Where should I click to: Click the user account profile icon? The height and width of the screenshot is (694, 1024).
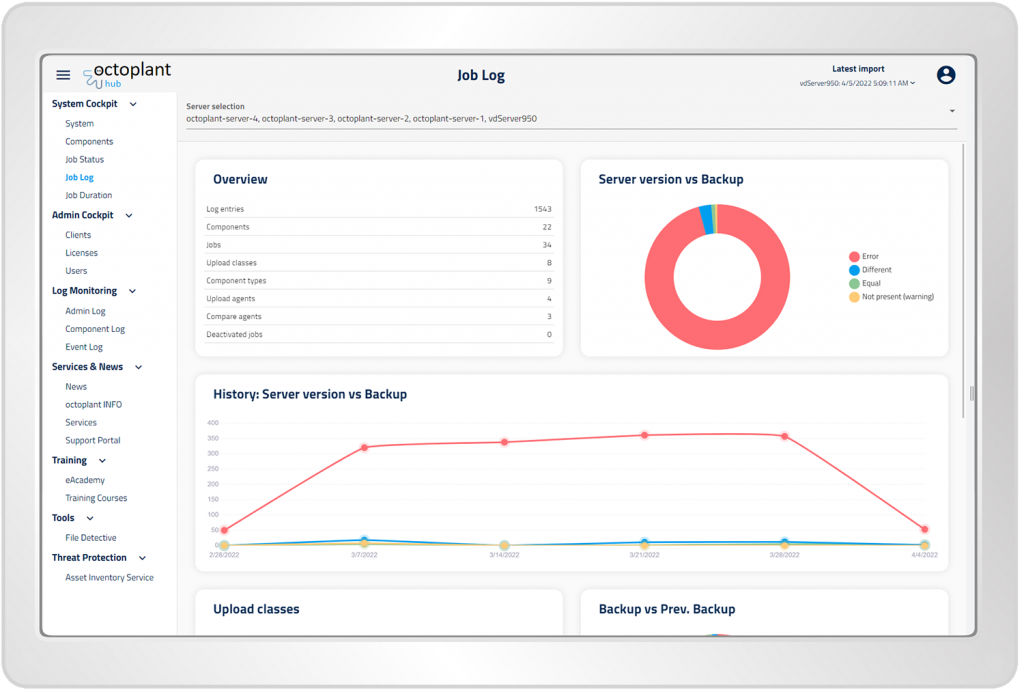coord(945,75)
